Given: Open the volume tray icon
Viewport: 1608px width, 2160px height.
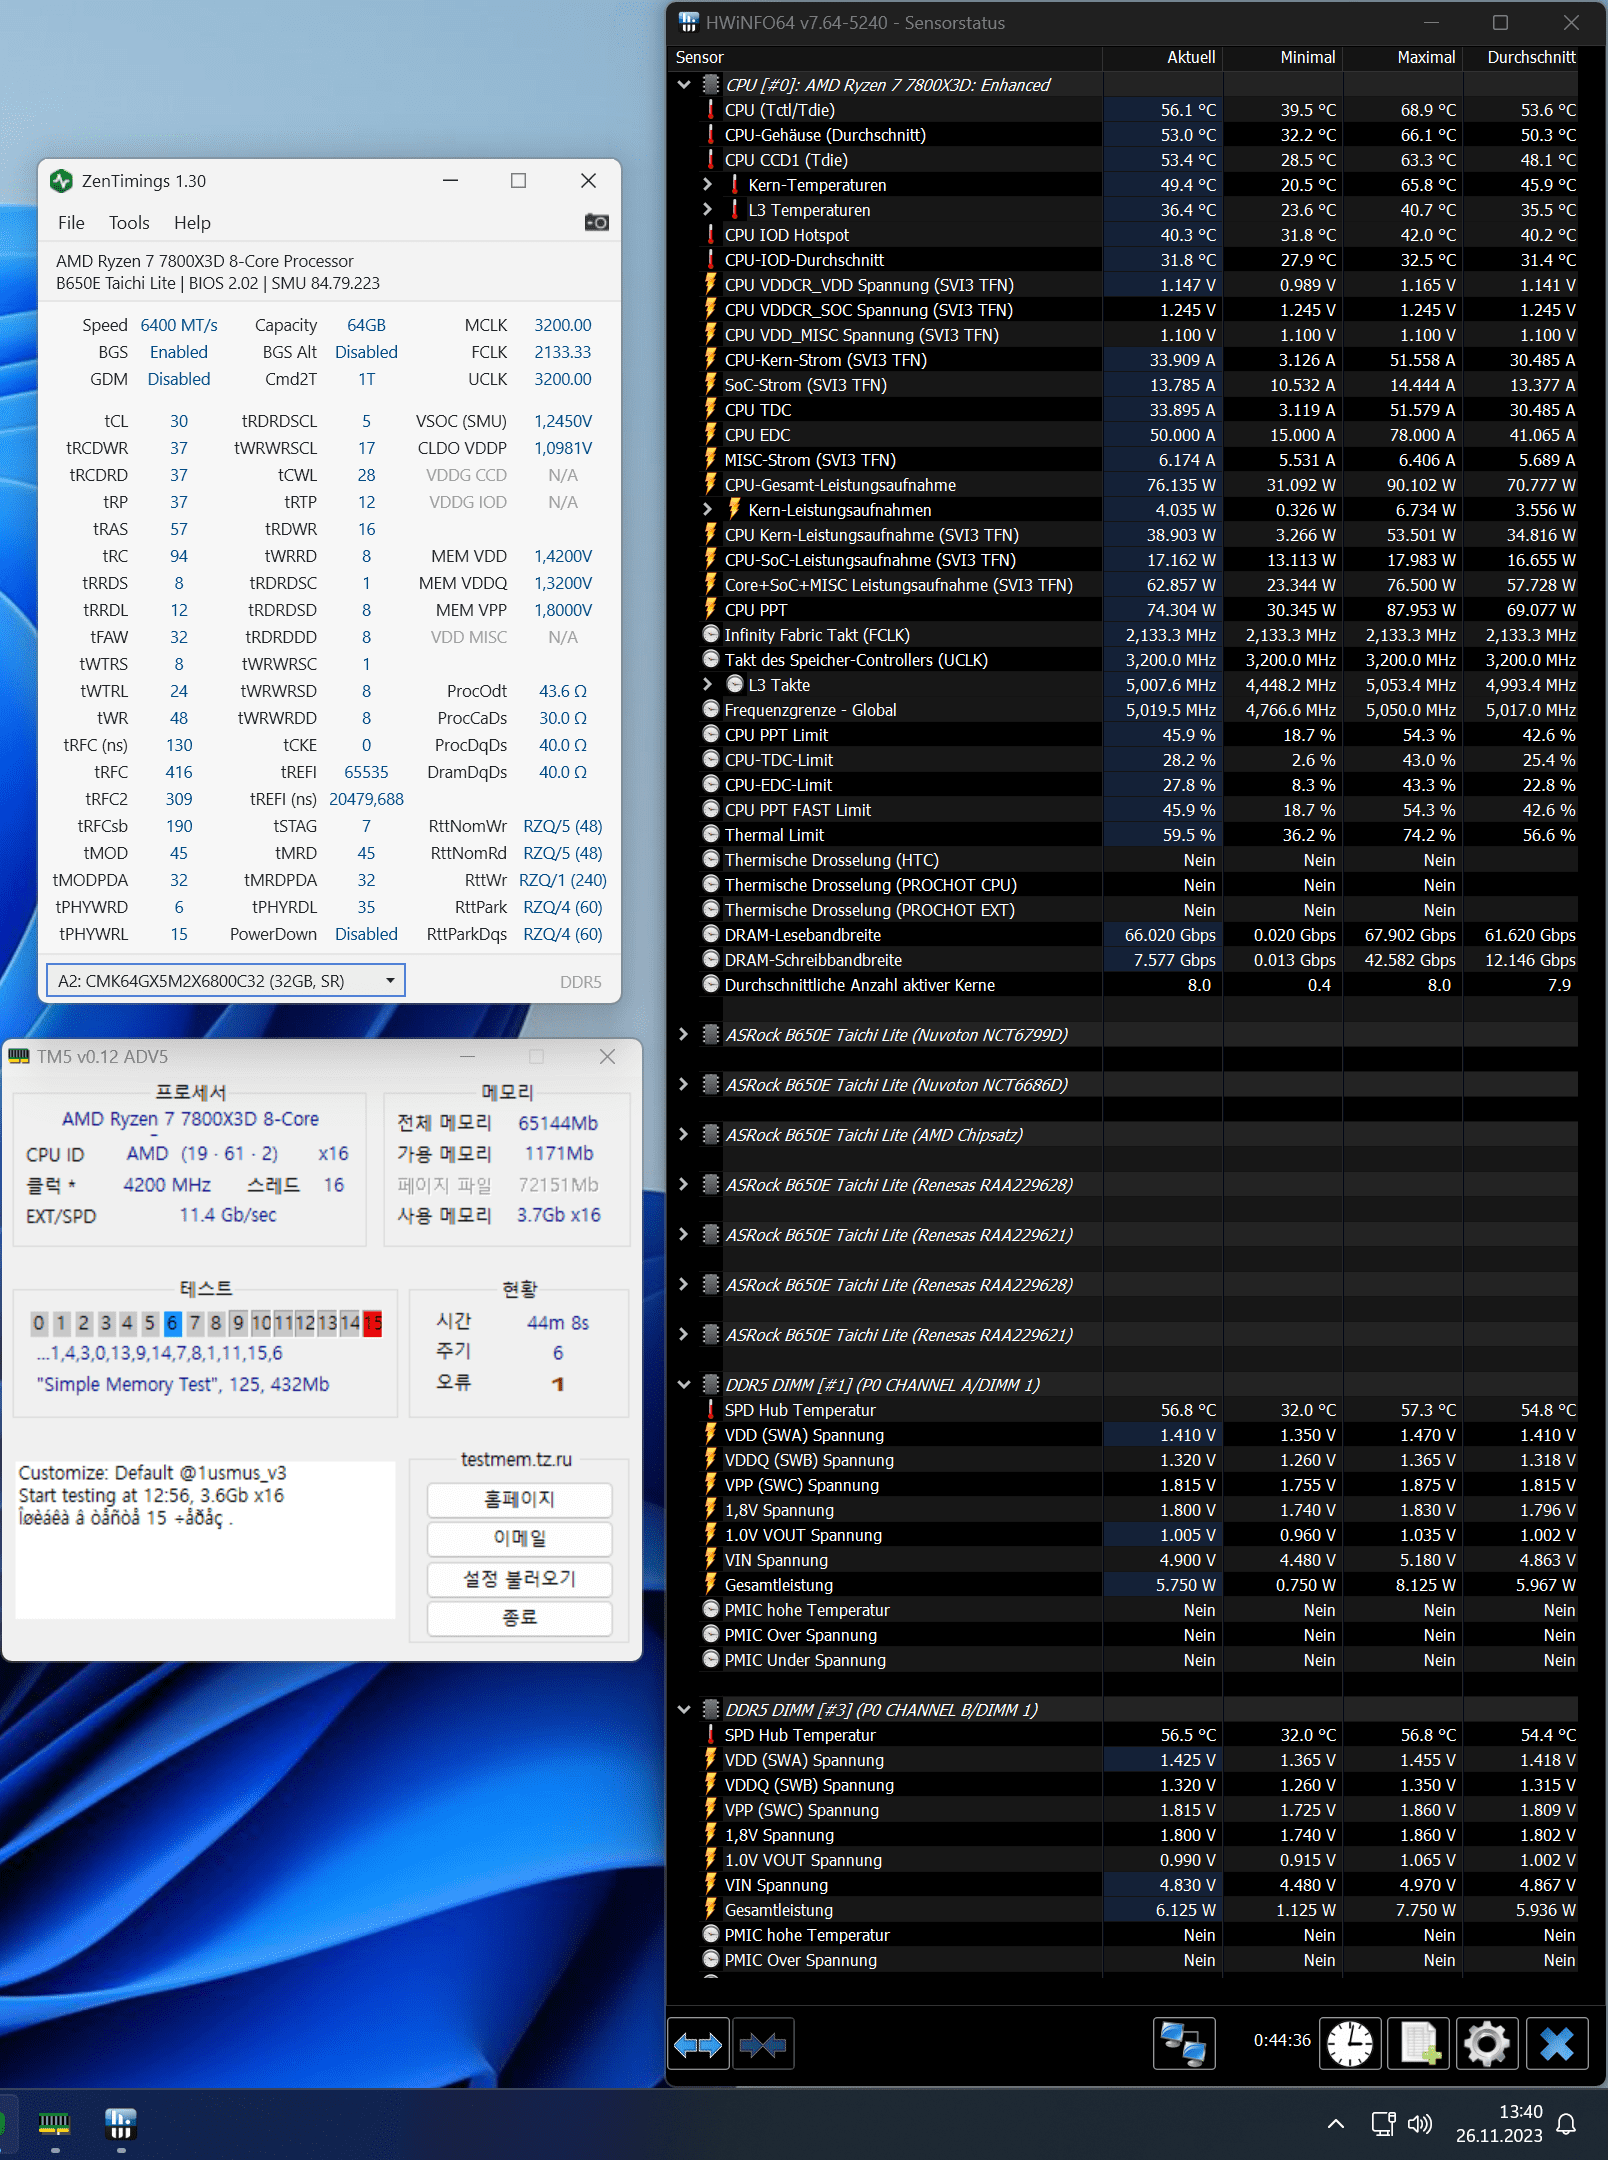Looking at the screenshot, I should [x=1420, y=2124].
